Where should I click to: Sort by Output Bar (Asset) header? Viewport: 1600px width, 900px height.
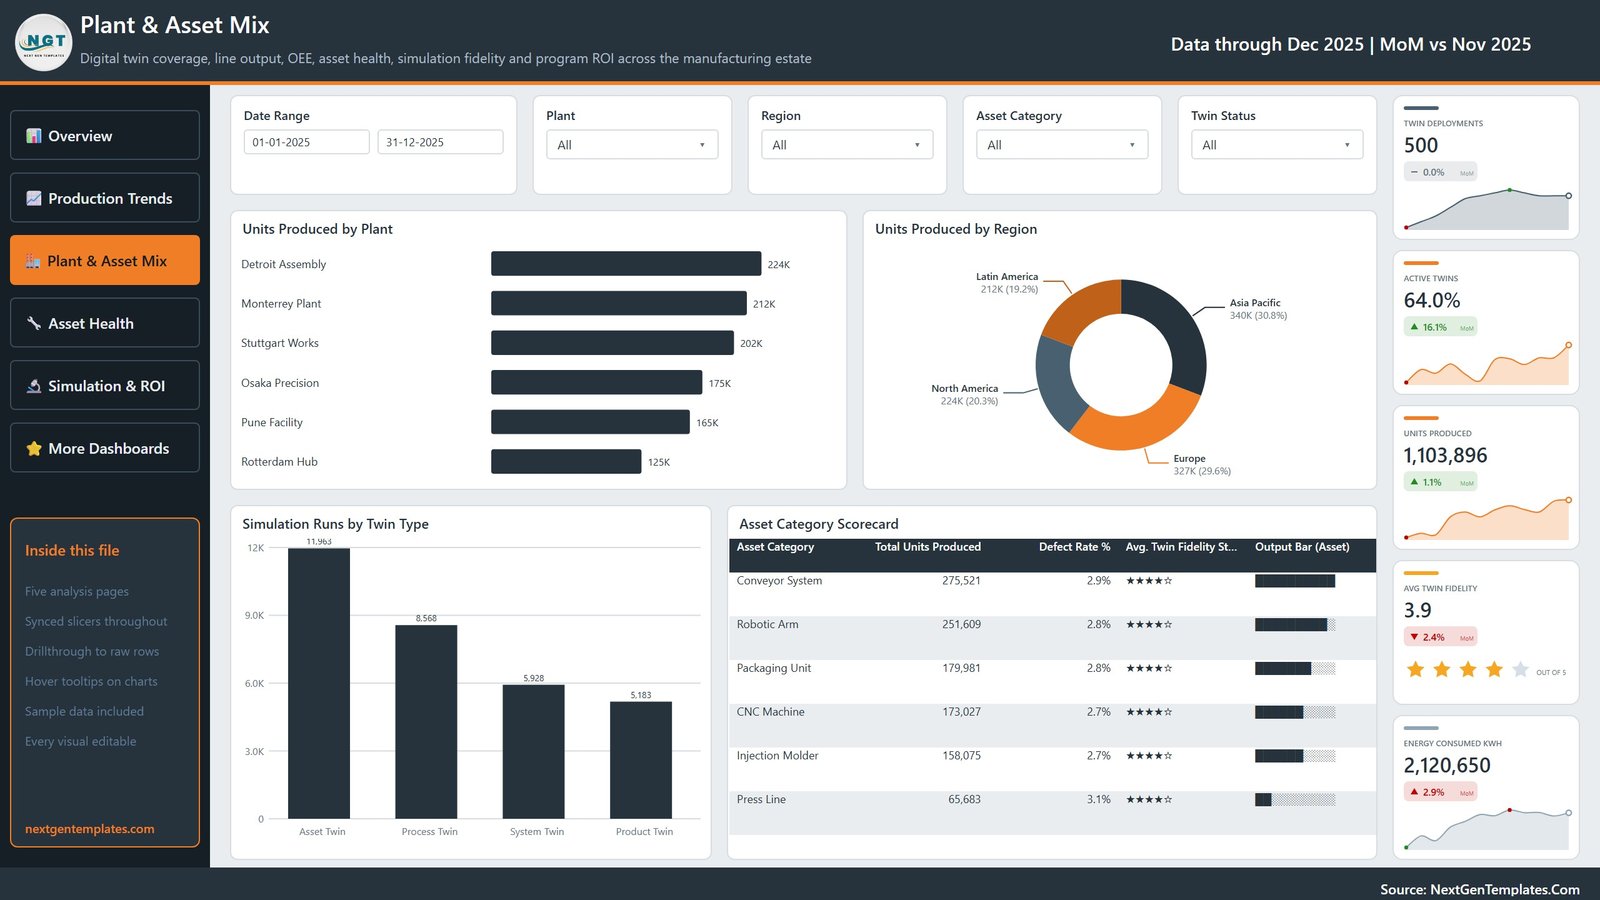point(1302,547)
